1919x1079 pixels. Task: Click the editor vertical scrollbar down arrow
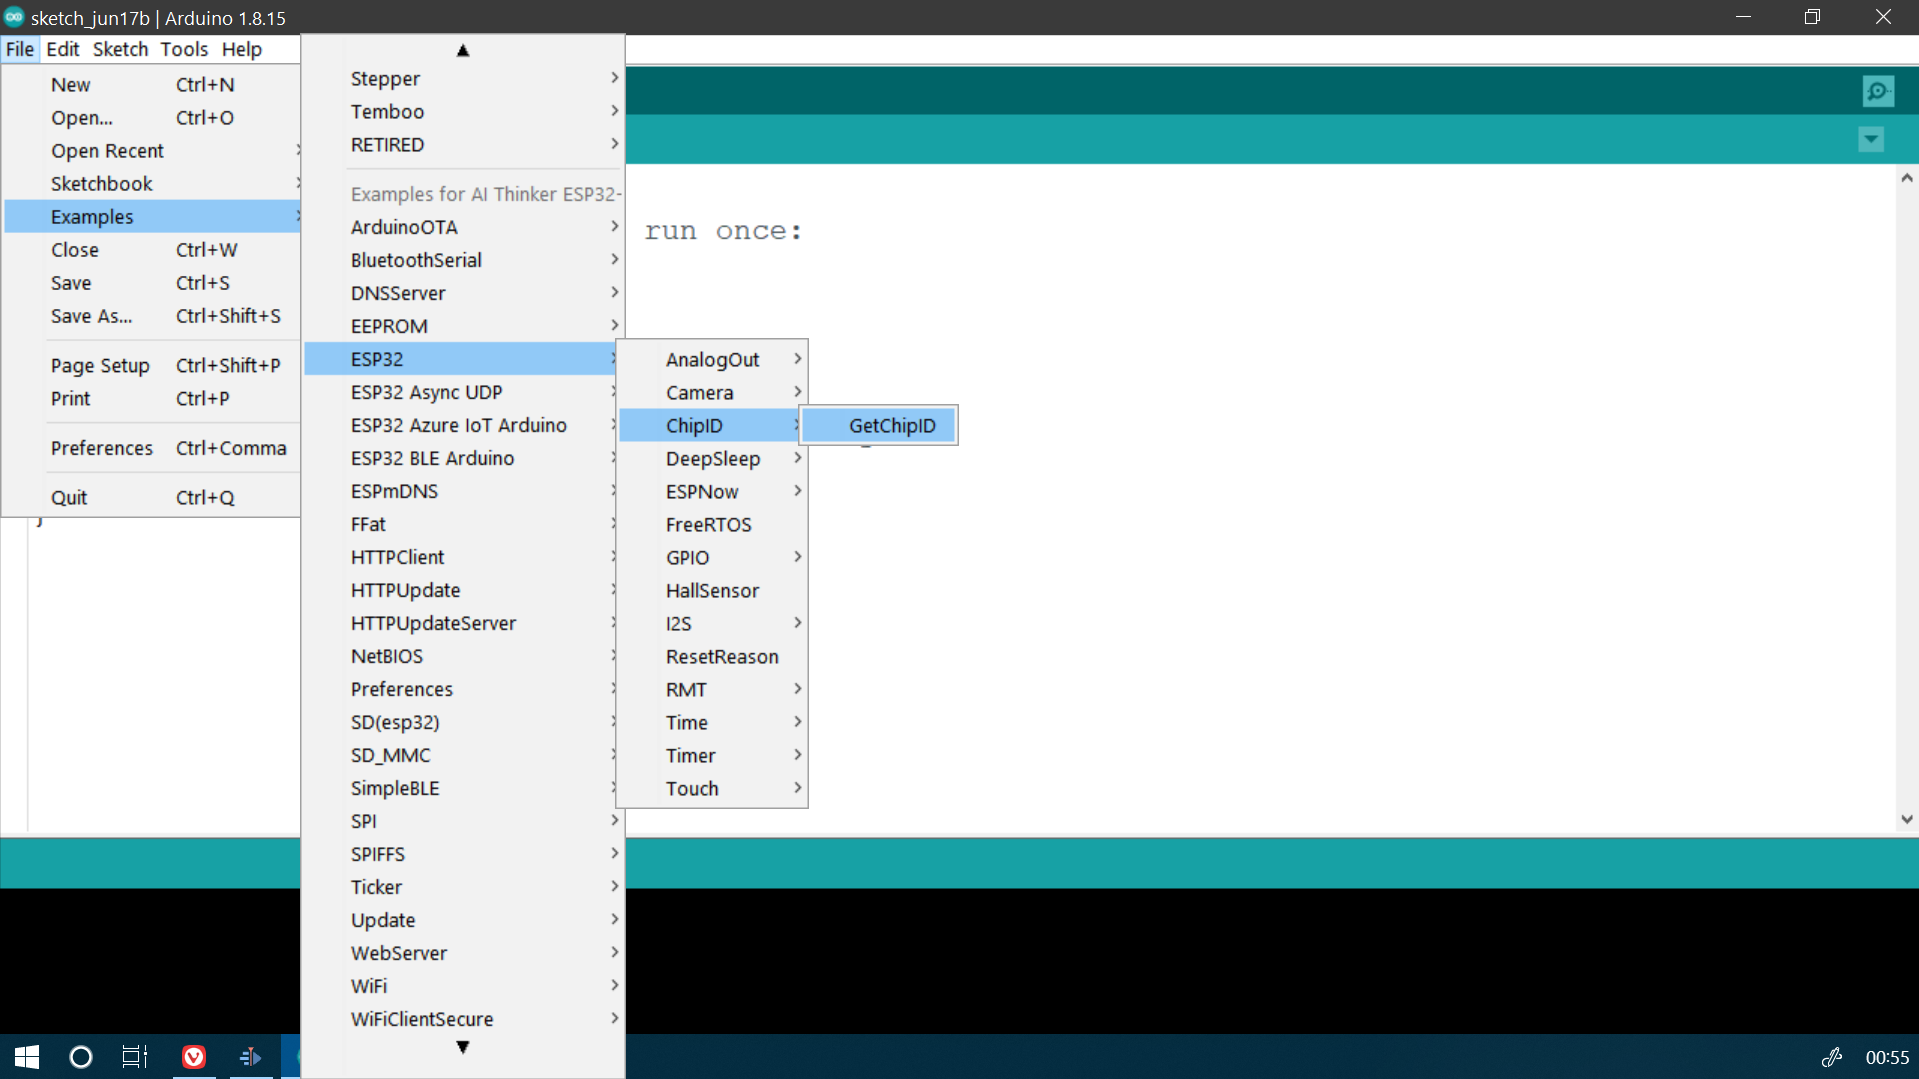click(1907, 819)
